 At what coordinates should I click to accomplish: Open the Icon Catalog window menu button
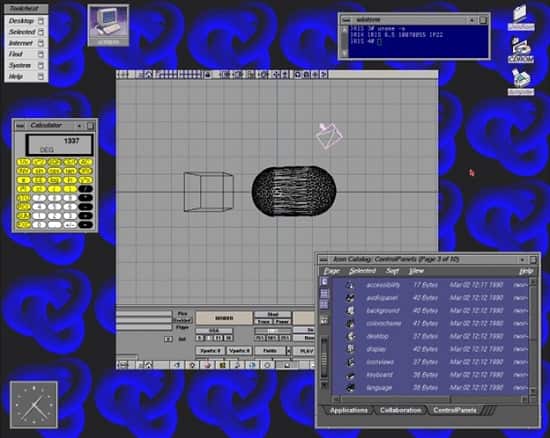(324, 260)
